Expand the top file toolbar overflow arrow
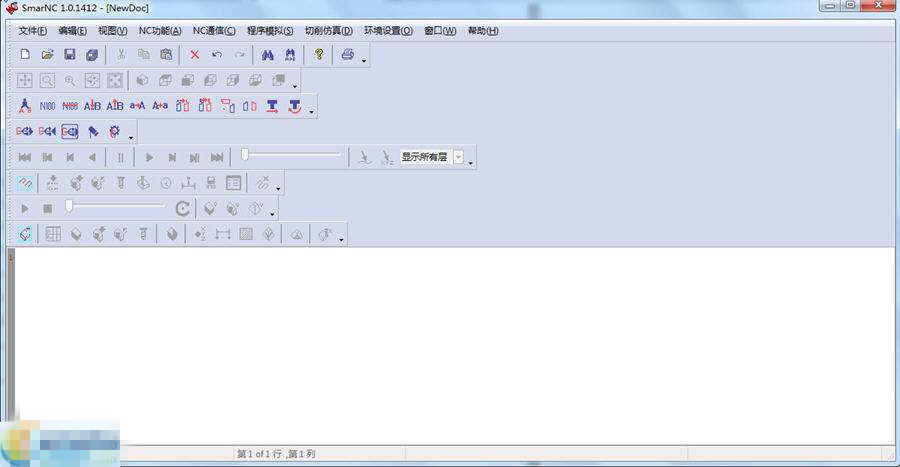Image resolution: width=900 pixels, height=467 pixels. 364,60
